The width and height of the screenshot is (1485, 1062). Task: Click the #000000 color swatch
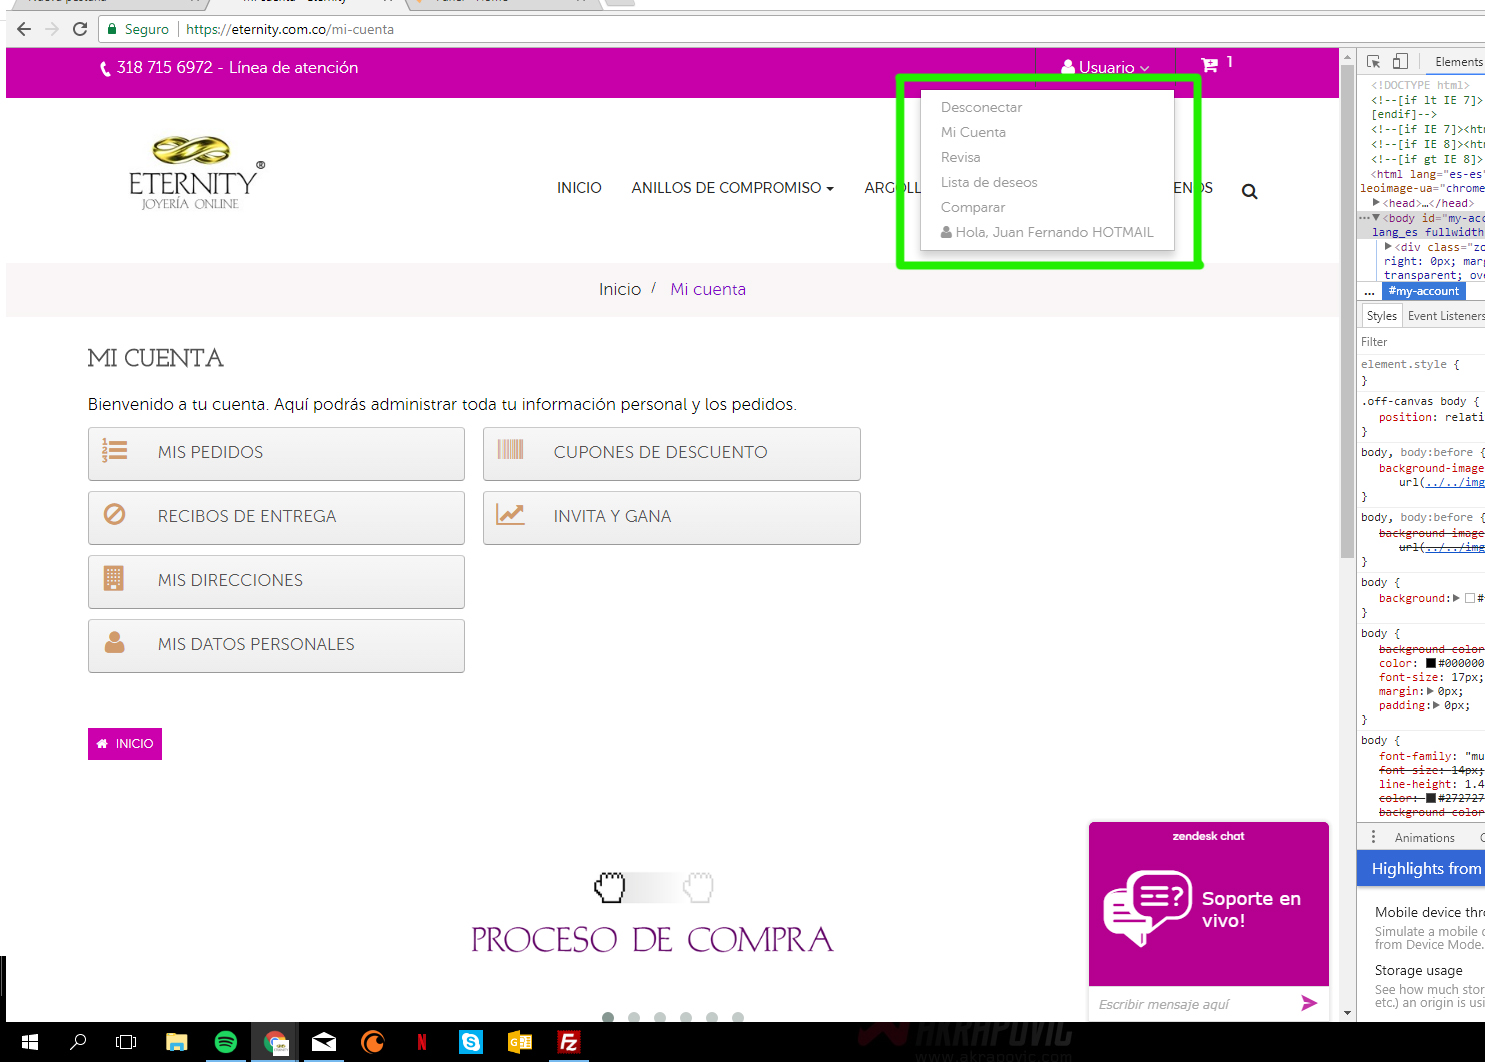(x=1431, y=663)
